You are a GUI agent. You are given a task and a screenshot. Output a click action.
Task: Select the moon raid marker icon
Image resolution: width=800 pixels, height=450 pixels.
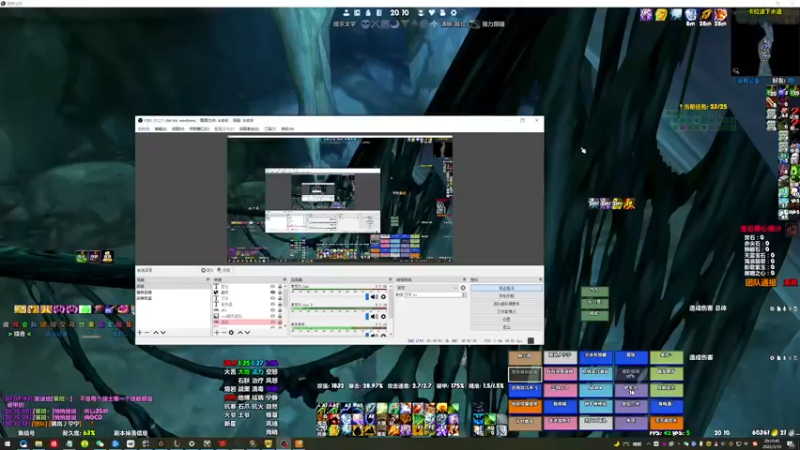(394, 24)
